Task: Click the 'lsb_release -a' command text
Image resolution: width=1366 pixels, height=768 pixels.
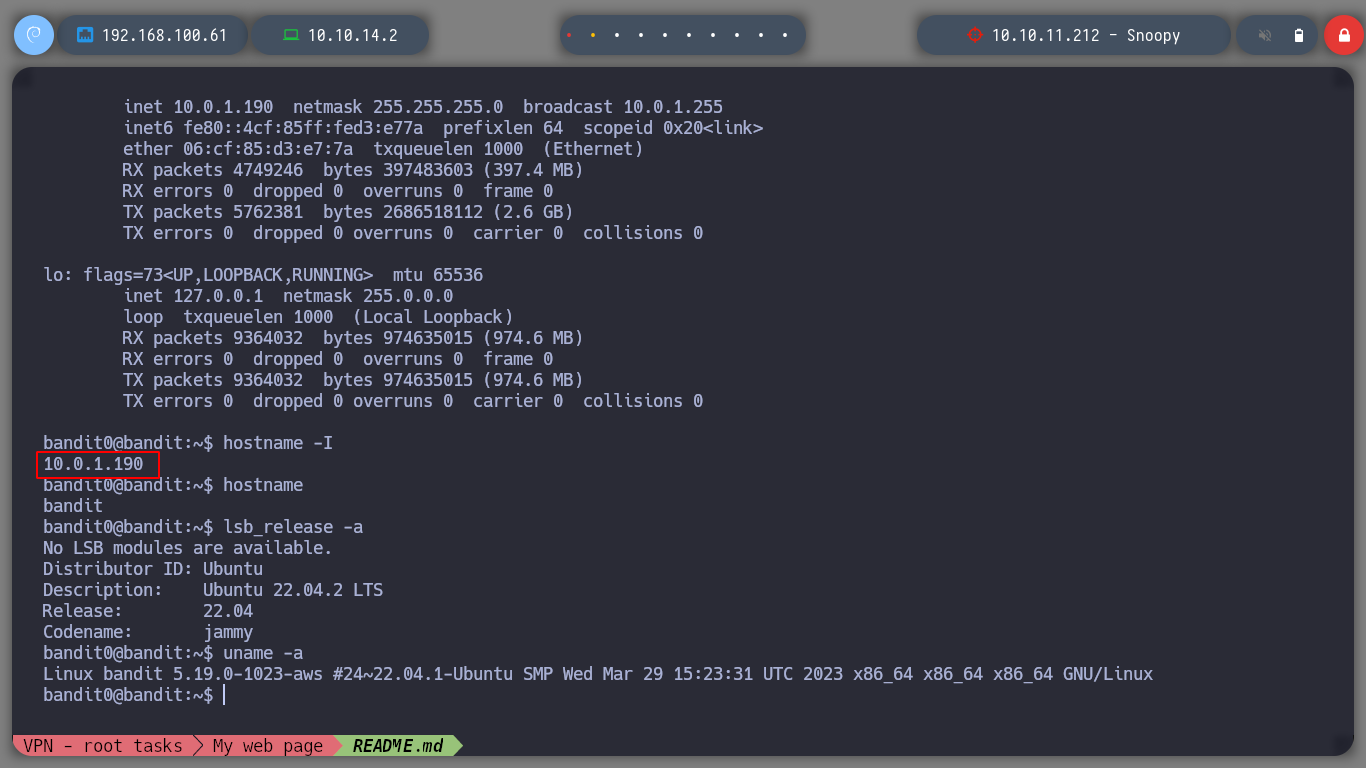Action: 293,527
